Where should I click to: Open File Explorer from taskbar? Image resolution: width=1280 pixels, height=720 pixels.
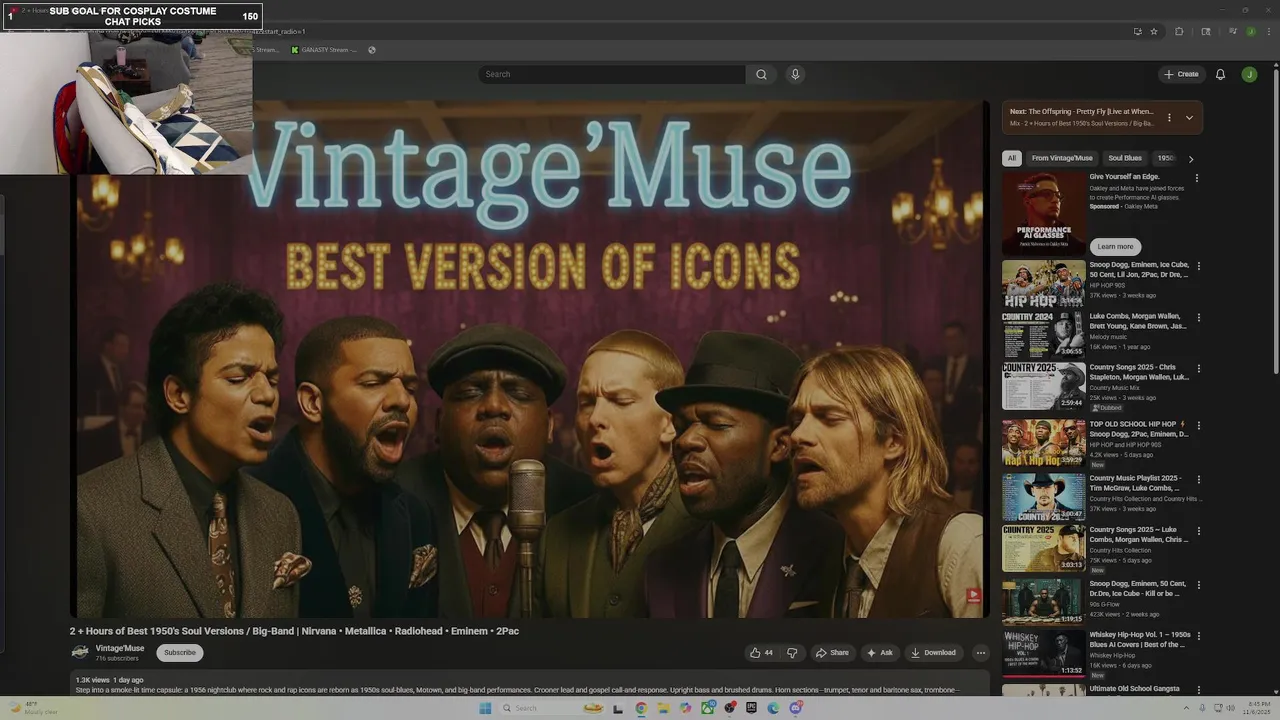pos(663,708)
